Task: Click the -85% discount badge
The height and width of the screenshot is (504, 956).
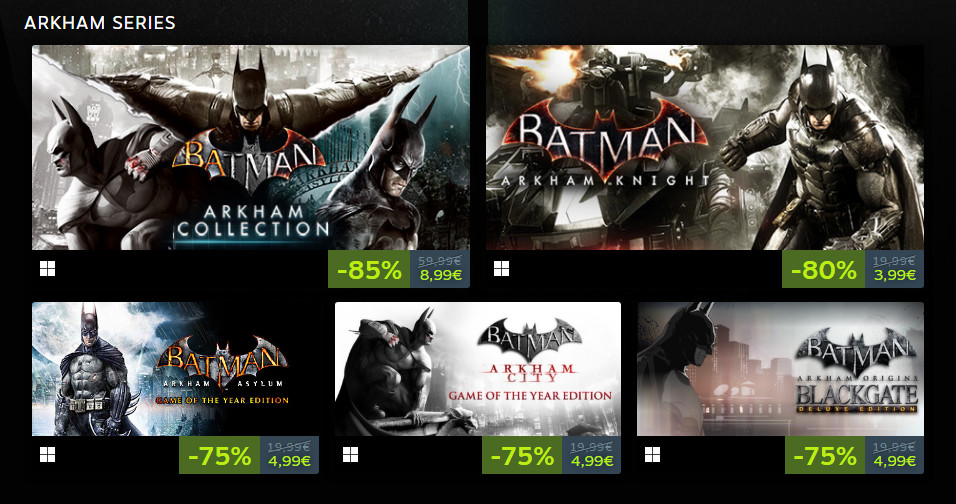Action: [369, 269]
